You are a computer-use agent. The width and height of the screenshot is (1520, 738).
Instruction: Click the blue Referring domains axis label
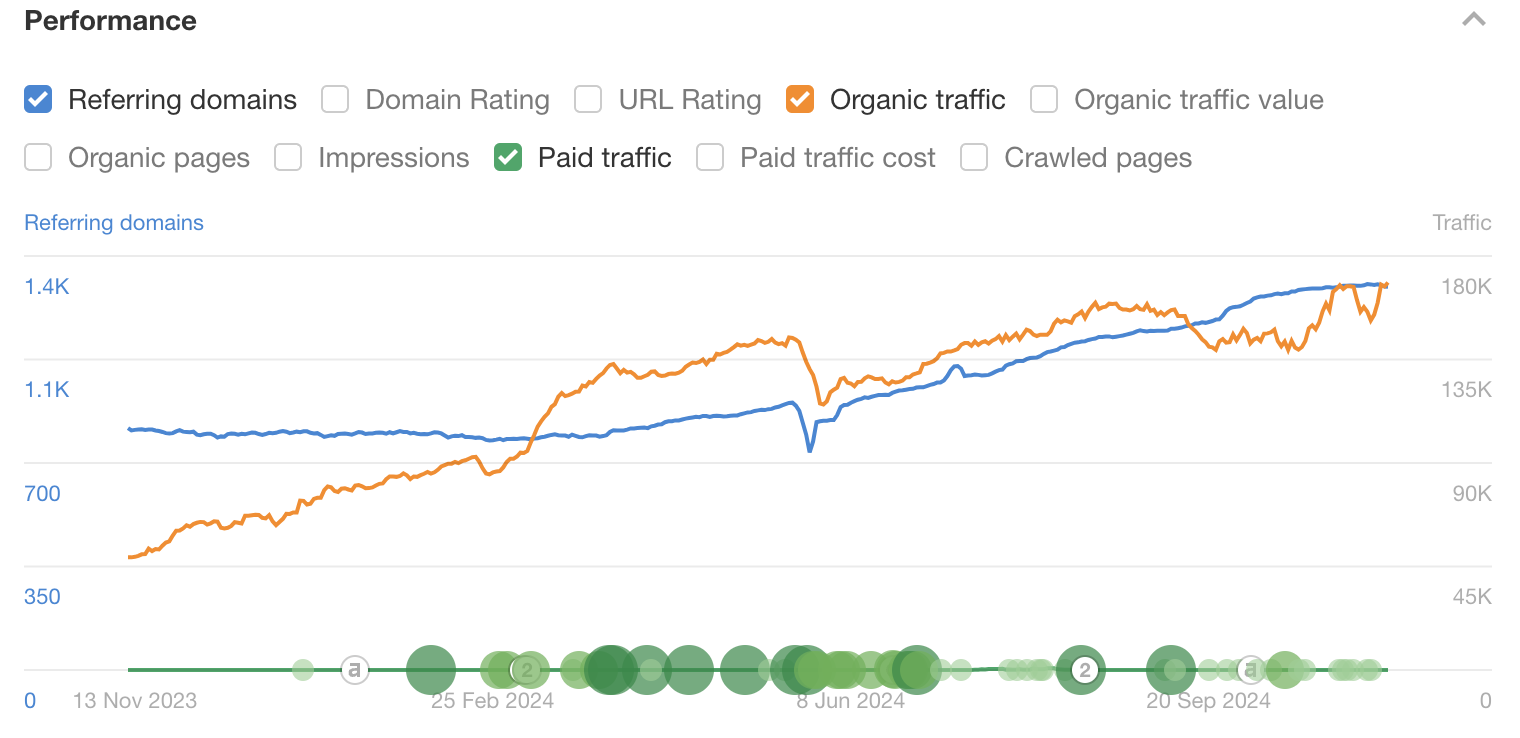pos(114,223)
